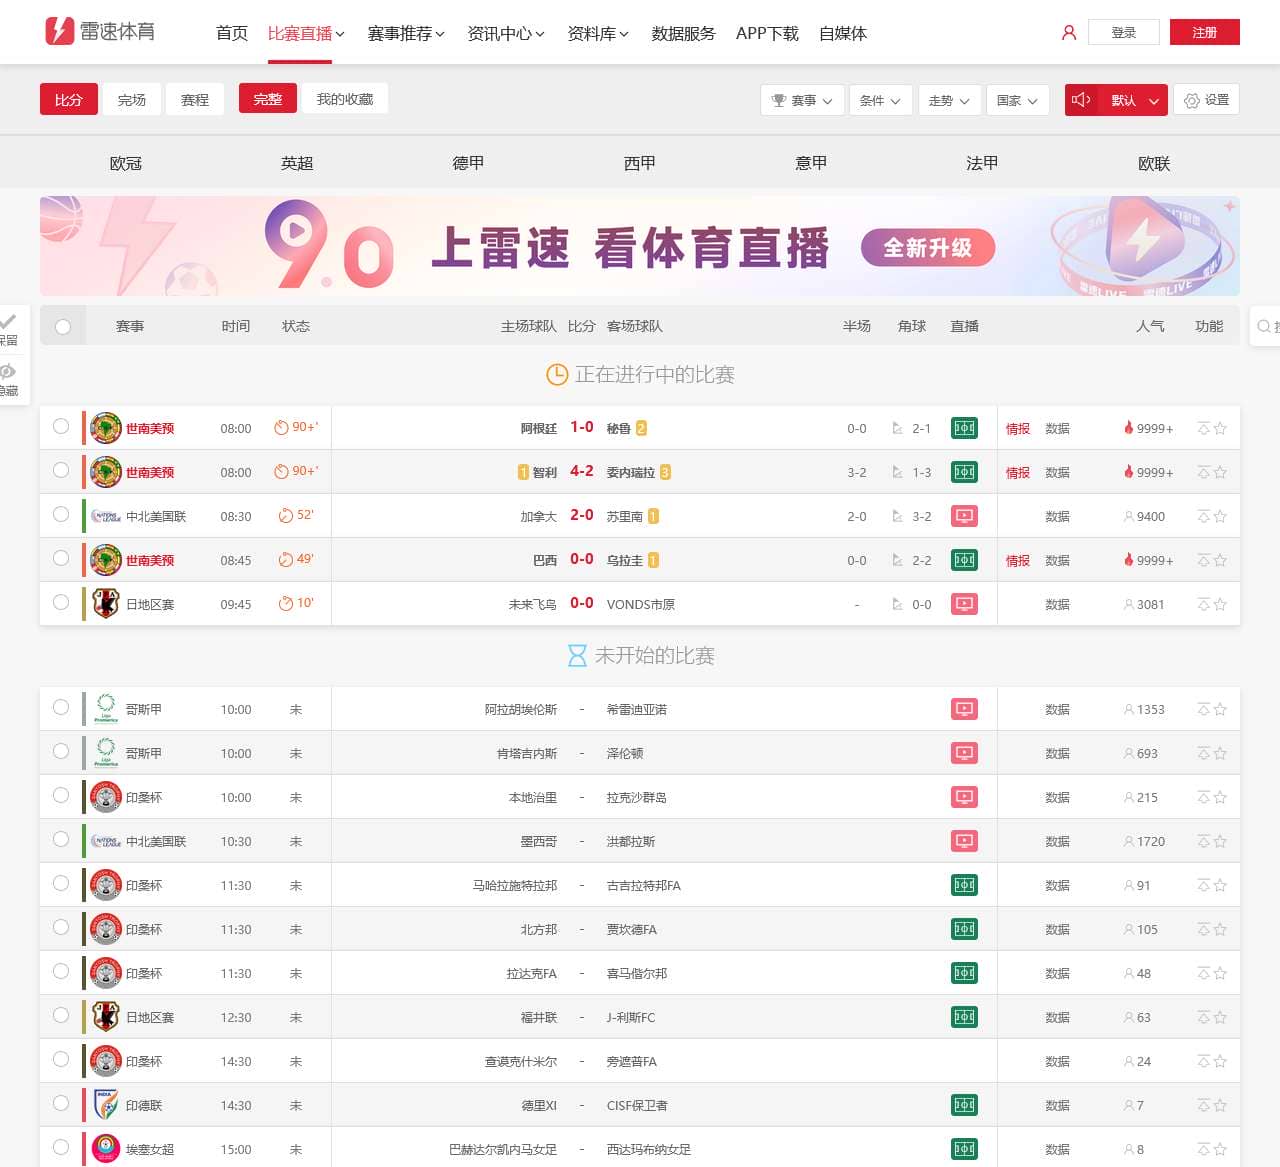Screen dimensions: 1280x1167
Task: Click the 数据服务 navigation item
Action: pos(683,33)
